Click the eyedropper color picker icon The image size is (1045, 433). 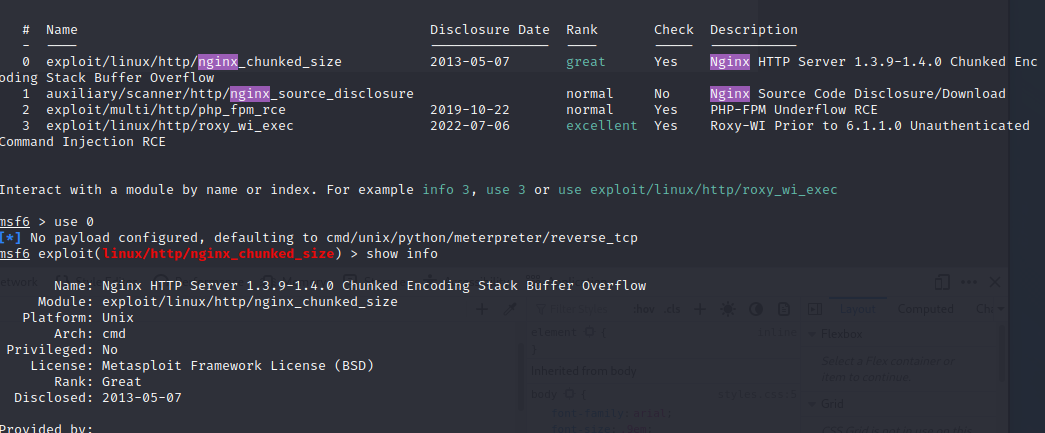[x=510, y=309]
